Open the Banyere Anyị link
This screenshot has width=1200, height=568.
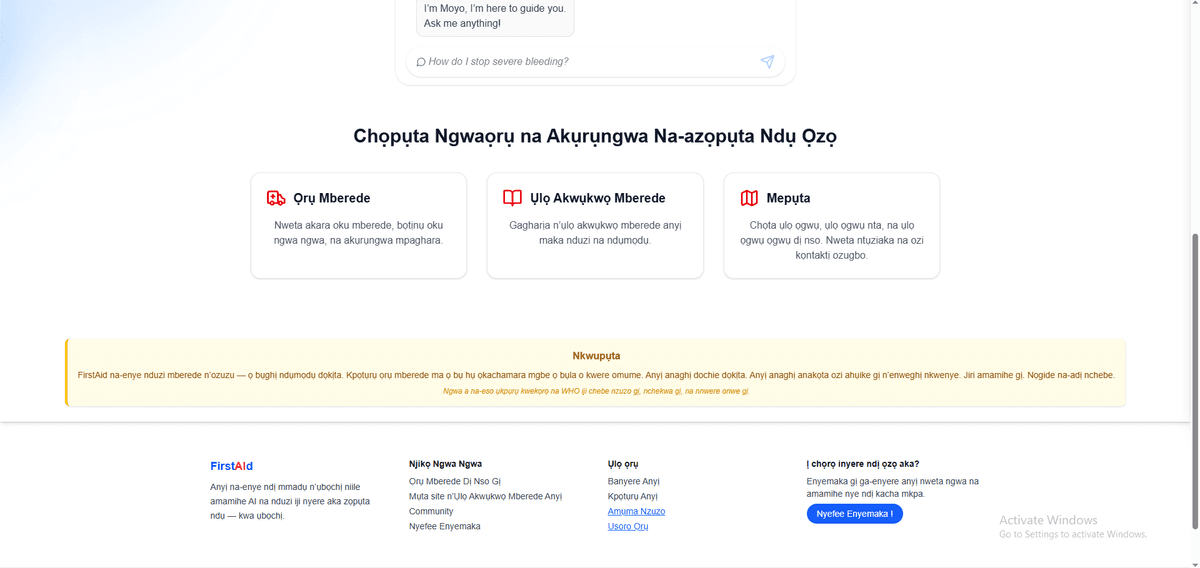point(633,481)
